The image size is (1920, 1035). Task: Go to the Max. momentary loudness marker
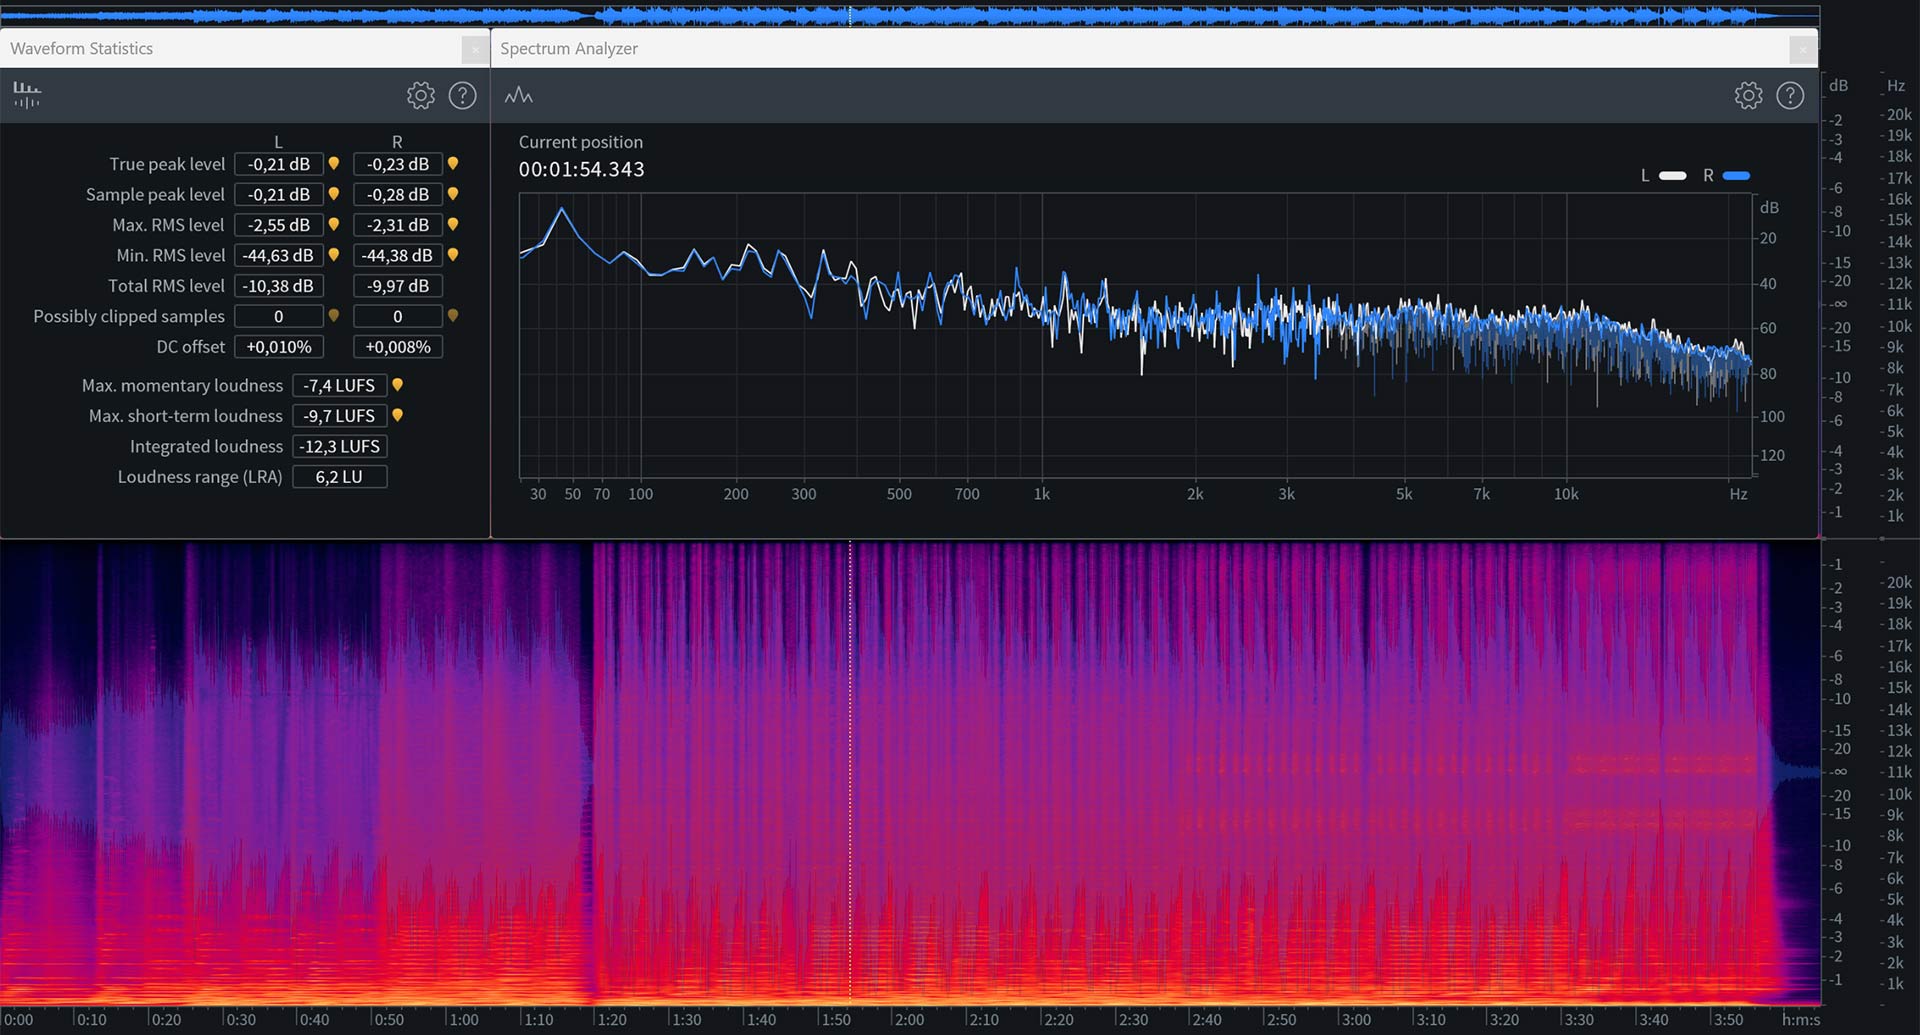[398, 385]
